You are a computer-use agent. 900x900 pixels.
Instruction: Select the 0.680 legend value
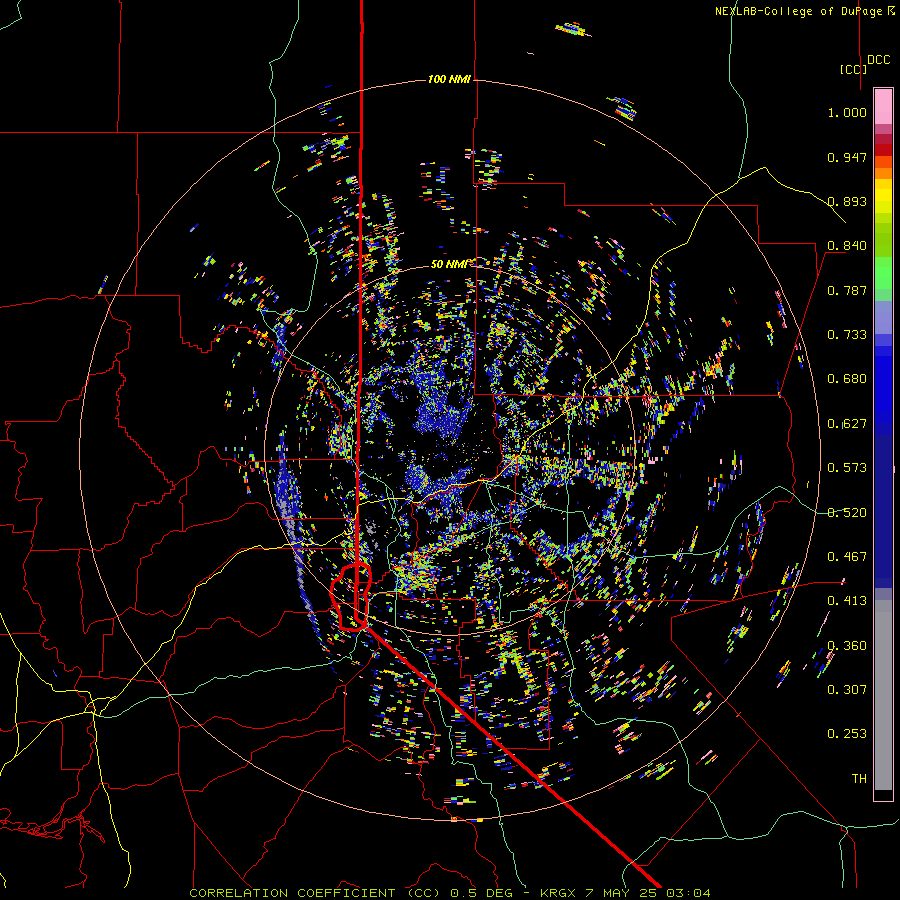(847, 379)
